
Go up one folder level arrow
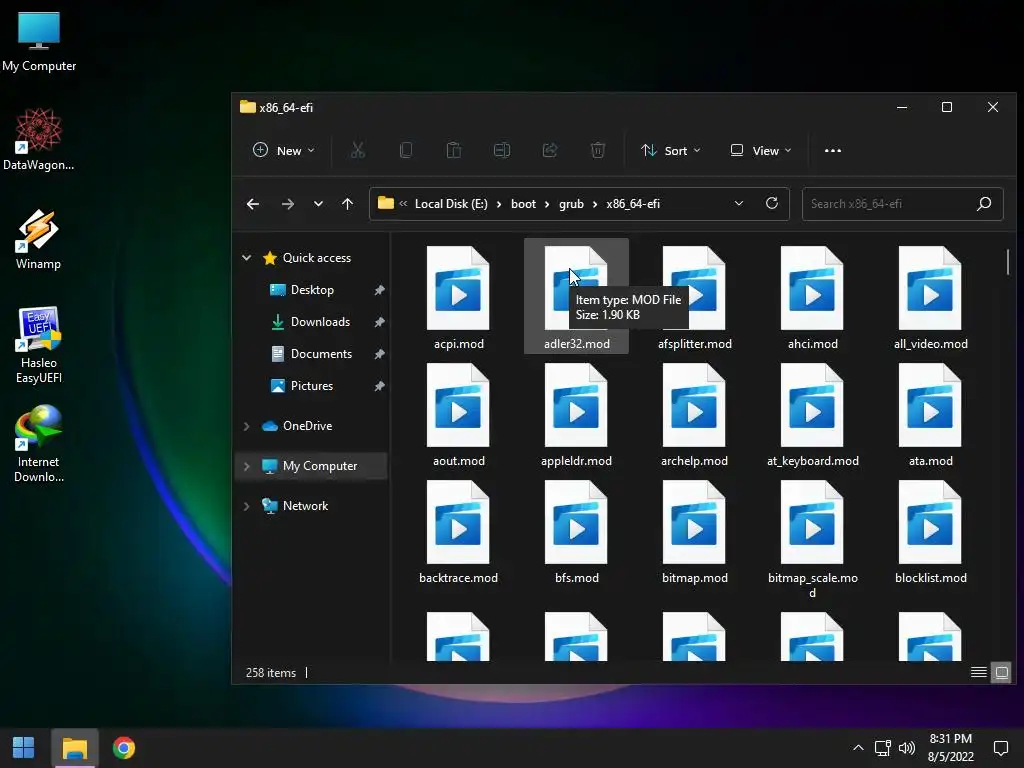(x=347, y=204)
